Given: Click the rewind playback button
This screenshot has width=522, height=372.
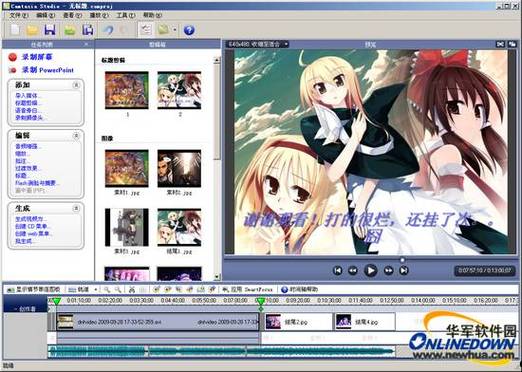Looking at the screenshot, I should tap(353, 270).
